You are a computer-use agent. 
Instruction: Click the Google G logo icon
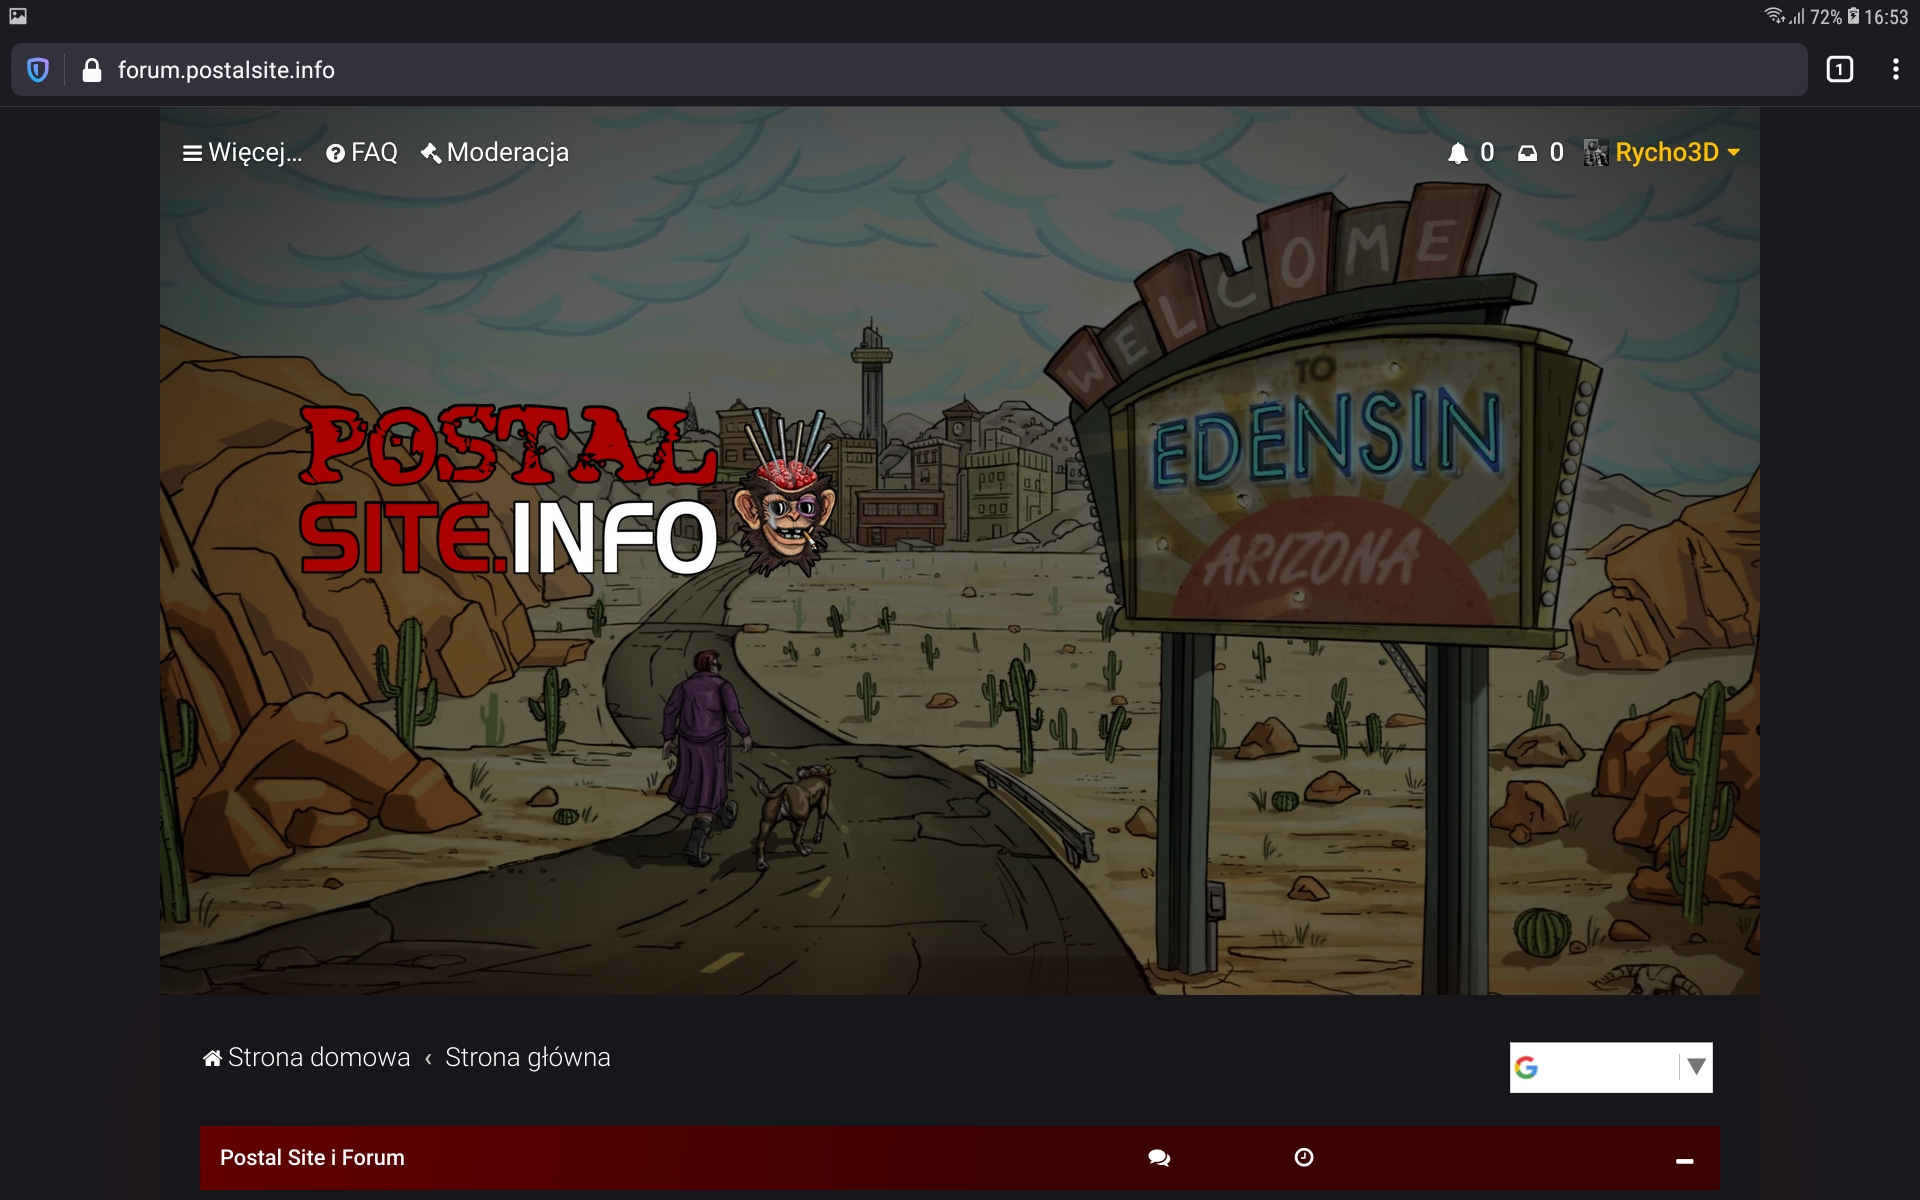click(1526, 1068)
